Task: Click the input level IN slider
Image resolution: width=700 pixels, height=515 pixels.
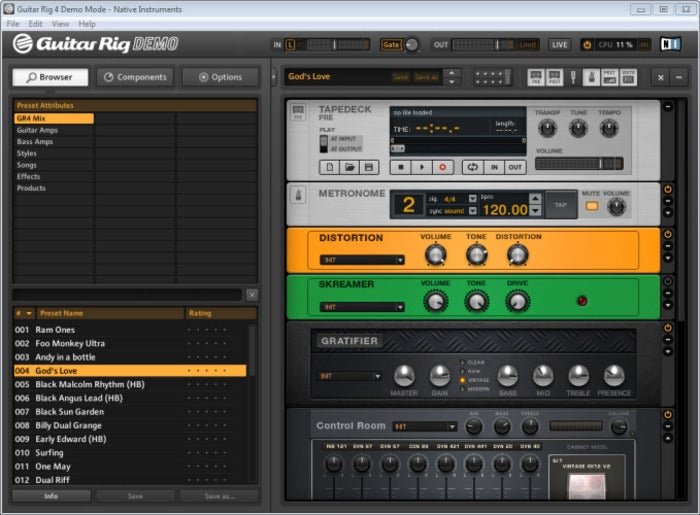Action: [338, 45]
